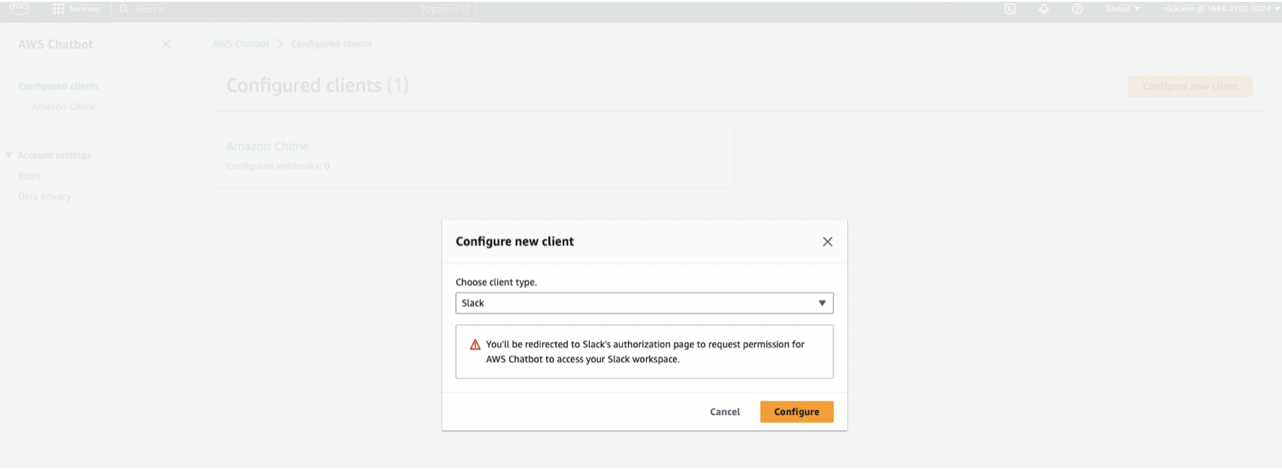Click Configured clients breadcrumb
Screen dimensions: 1282x470
click(331, 44)
